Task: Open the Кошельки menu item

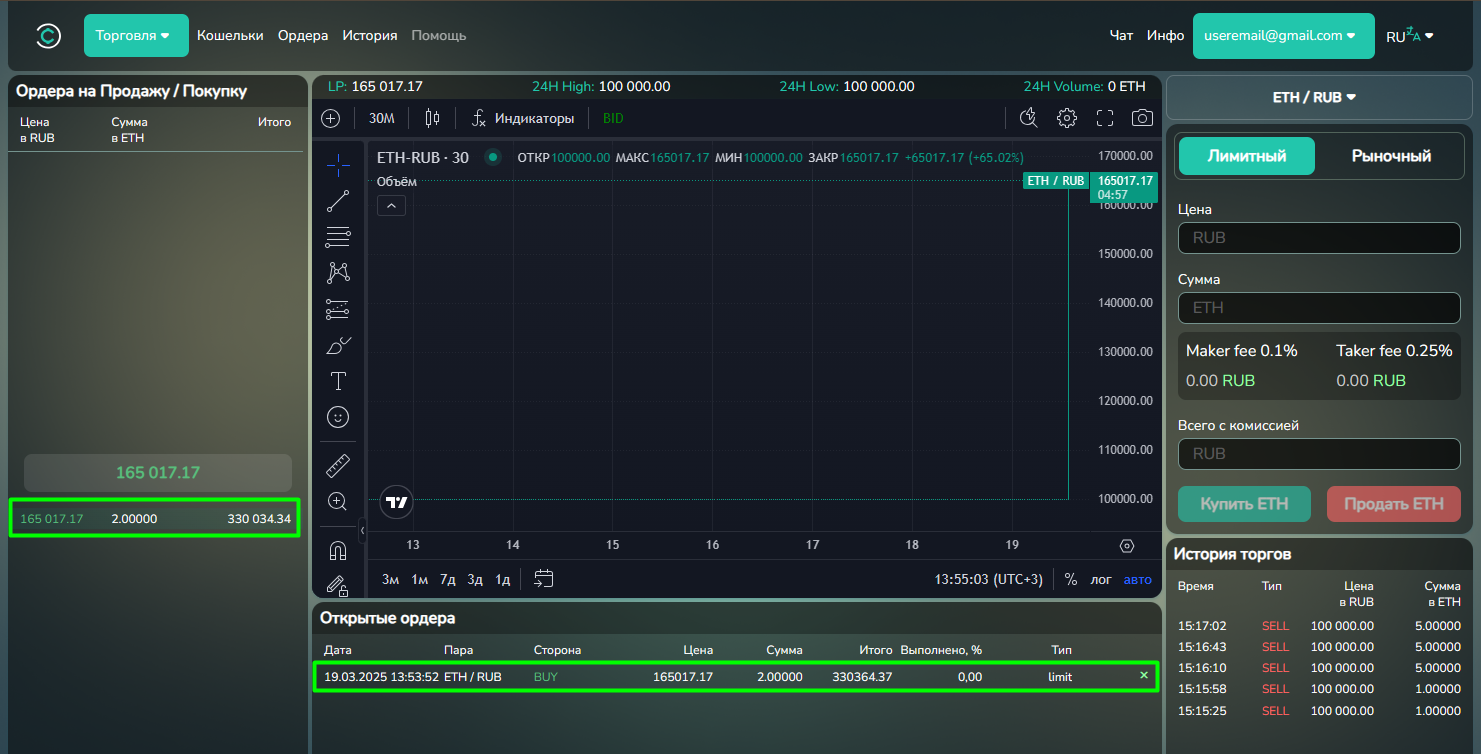Action: (230, 36)
